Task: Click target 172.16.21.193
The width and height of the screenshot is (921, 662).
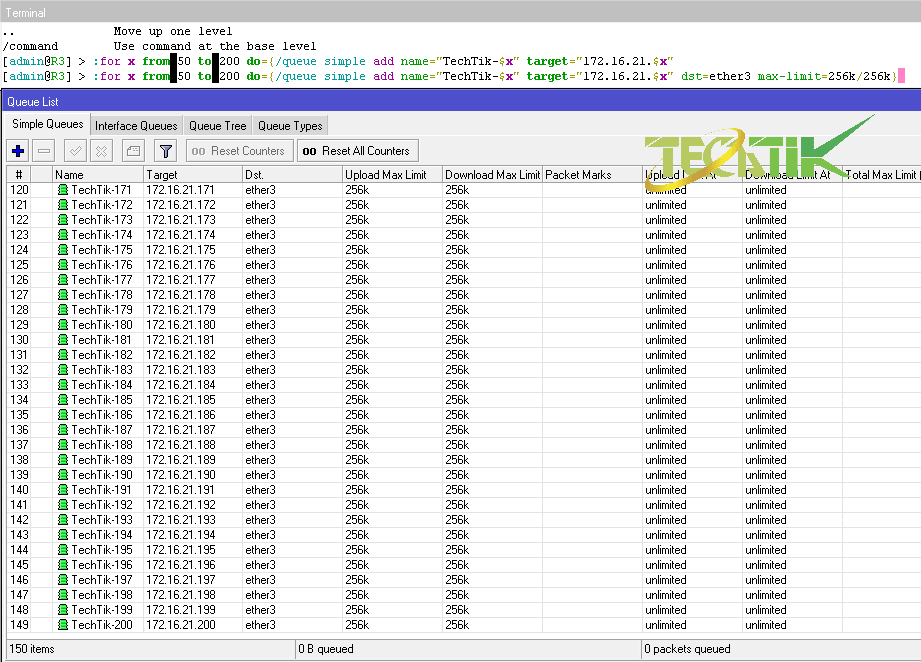Action: tap(181, 519)
